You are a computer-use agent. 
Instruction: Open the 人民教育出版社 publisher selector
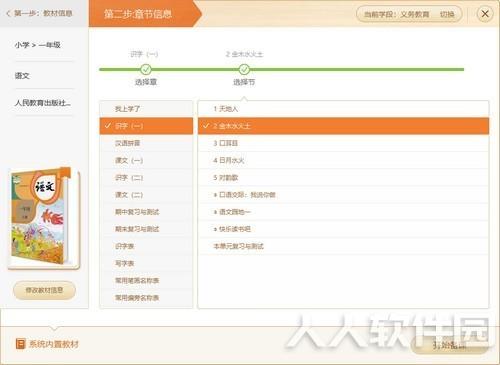pyautogui.click(x=43, y=103)
